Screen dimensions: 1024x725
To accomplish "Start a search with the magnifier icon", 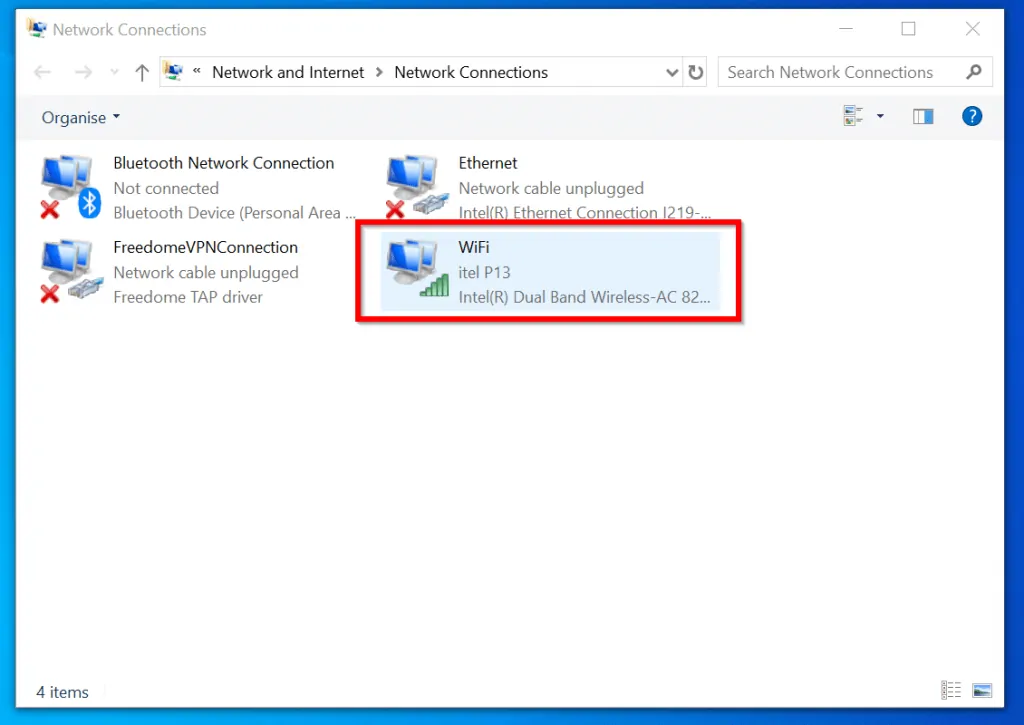I will 974,72.
